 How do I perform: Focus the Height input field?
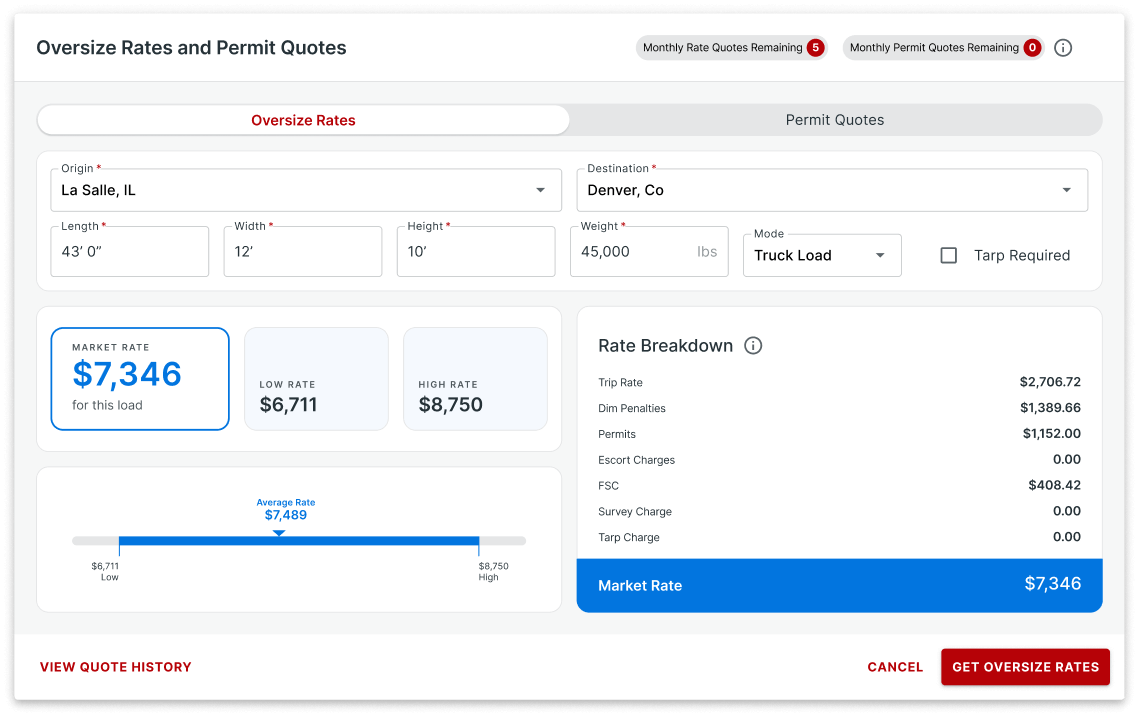[x=475, y=252]
